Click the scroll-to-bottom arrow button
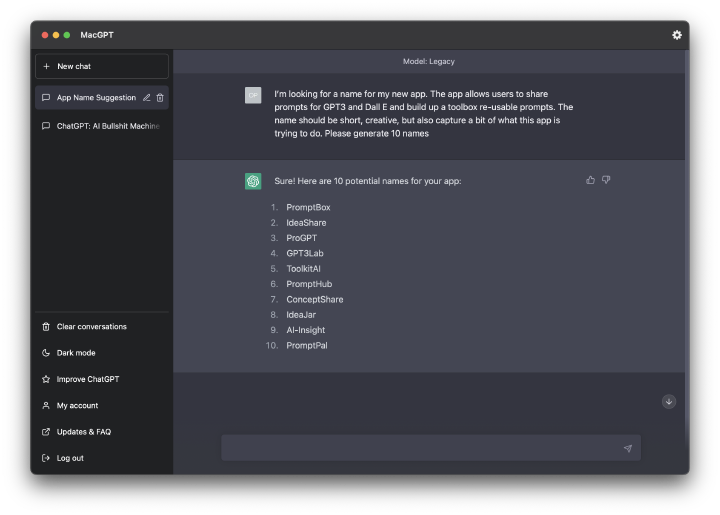 pos(669,402)
